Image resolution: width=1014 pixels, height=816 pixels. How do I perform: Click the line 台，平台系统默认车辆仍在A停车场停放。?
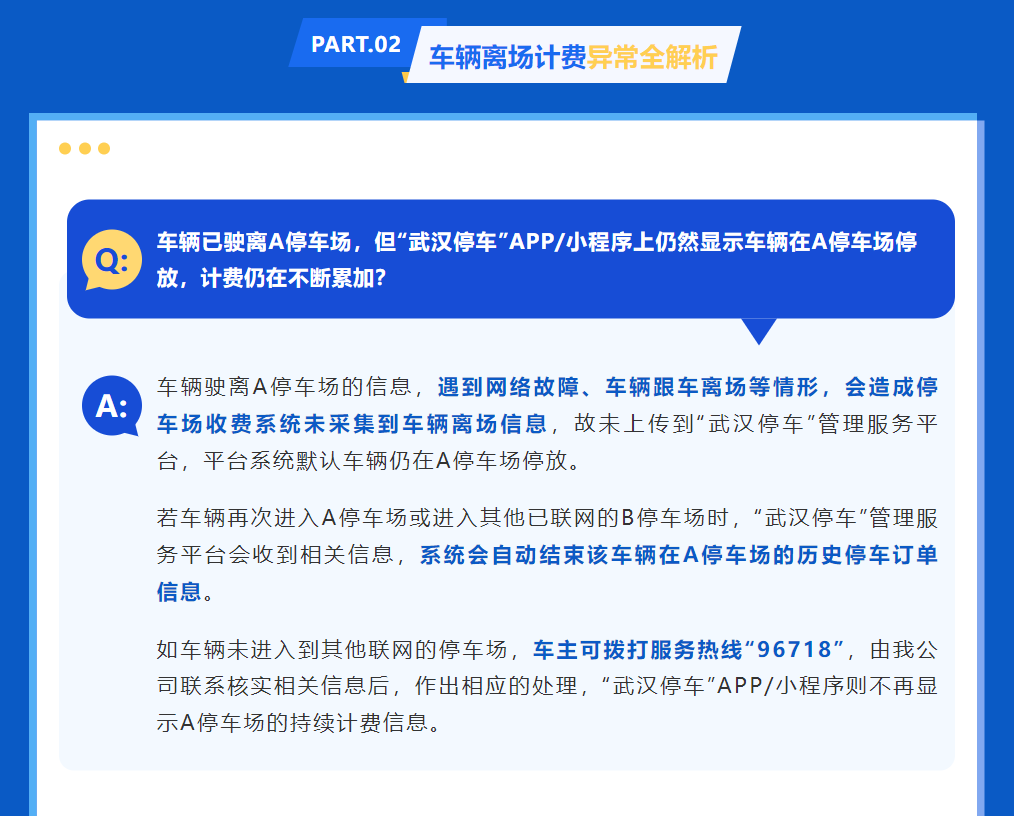click(369, 460)
